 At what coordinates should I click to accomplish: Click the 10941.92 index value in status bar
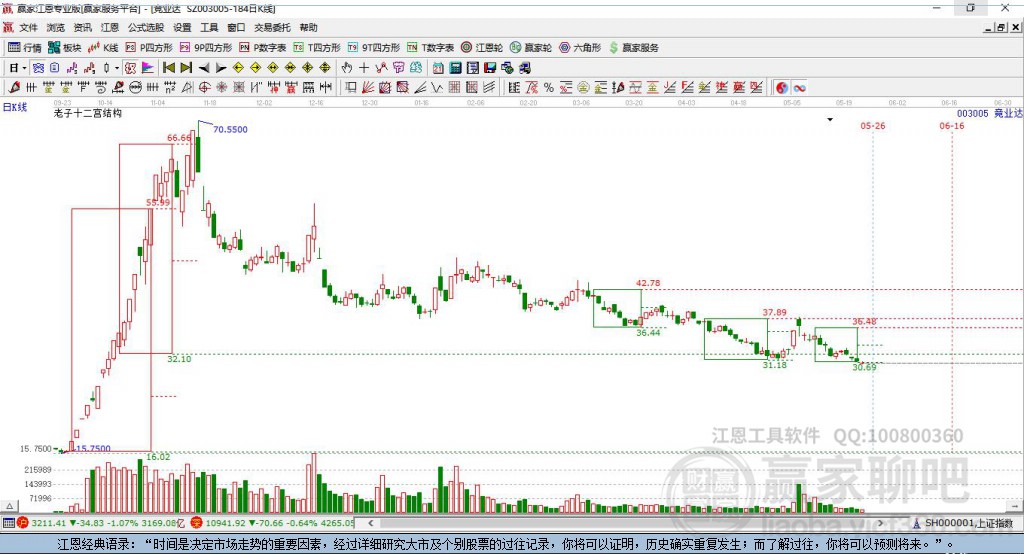(x=225, y=523)
